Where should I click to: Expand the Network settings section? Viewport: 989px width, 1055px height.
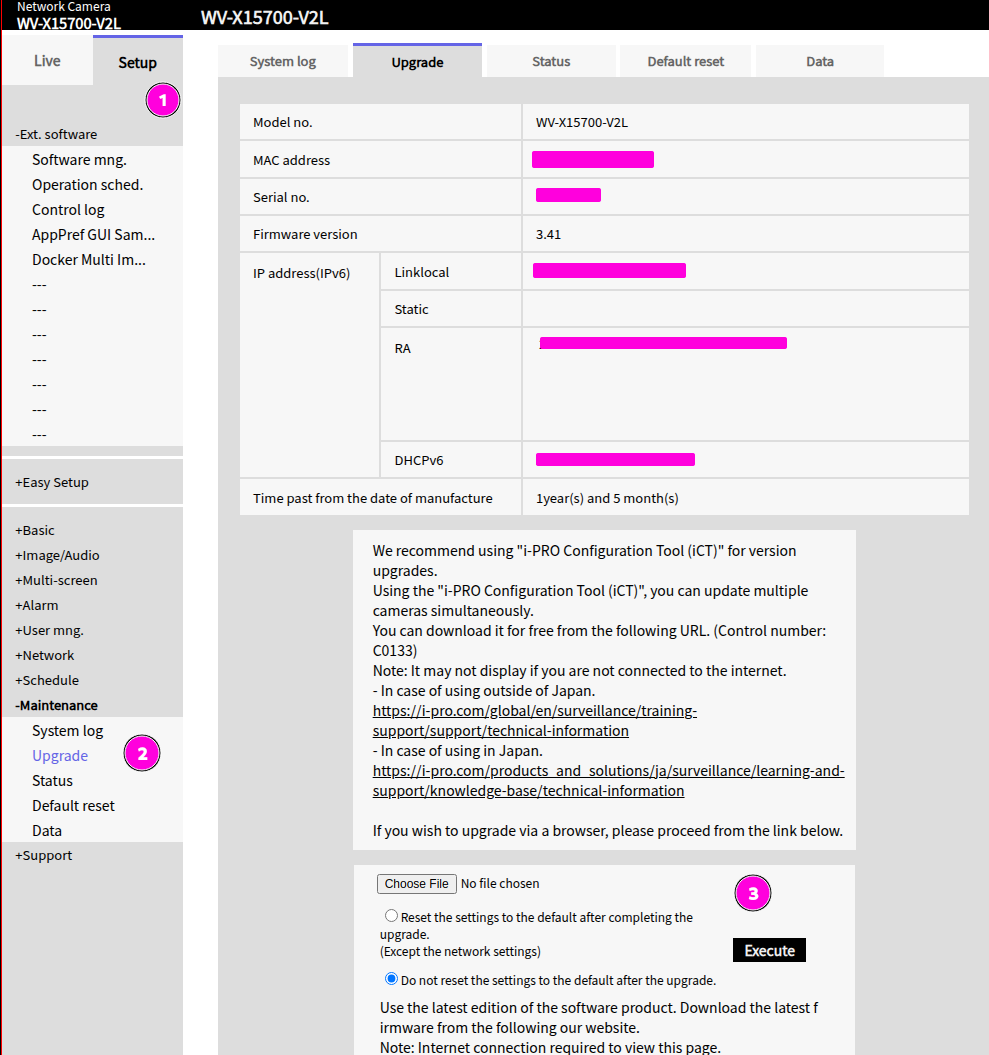coord(45,655)
